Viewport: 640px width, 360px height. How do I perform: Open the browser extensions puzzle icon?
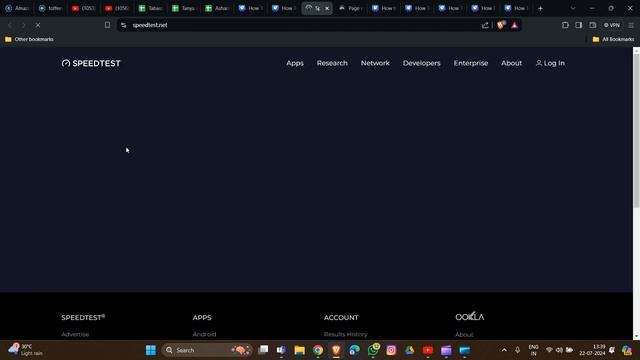565,25
